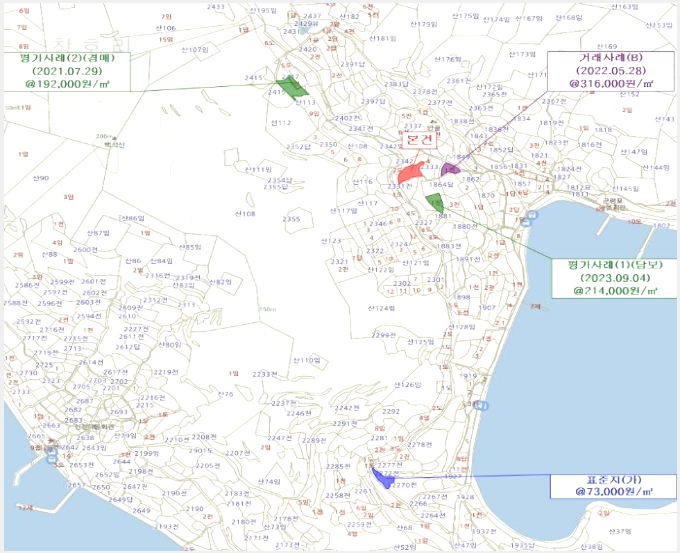This screenshot has width=680, height=553.
Task: Click parcel label 산116
Action: pos(363,181)
